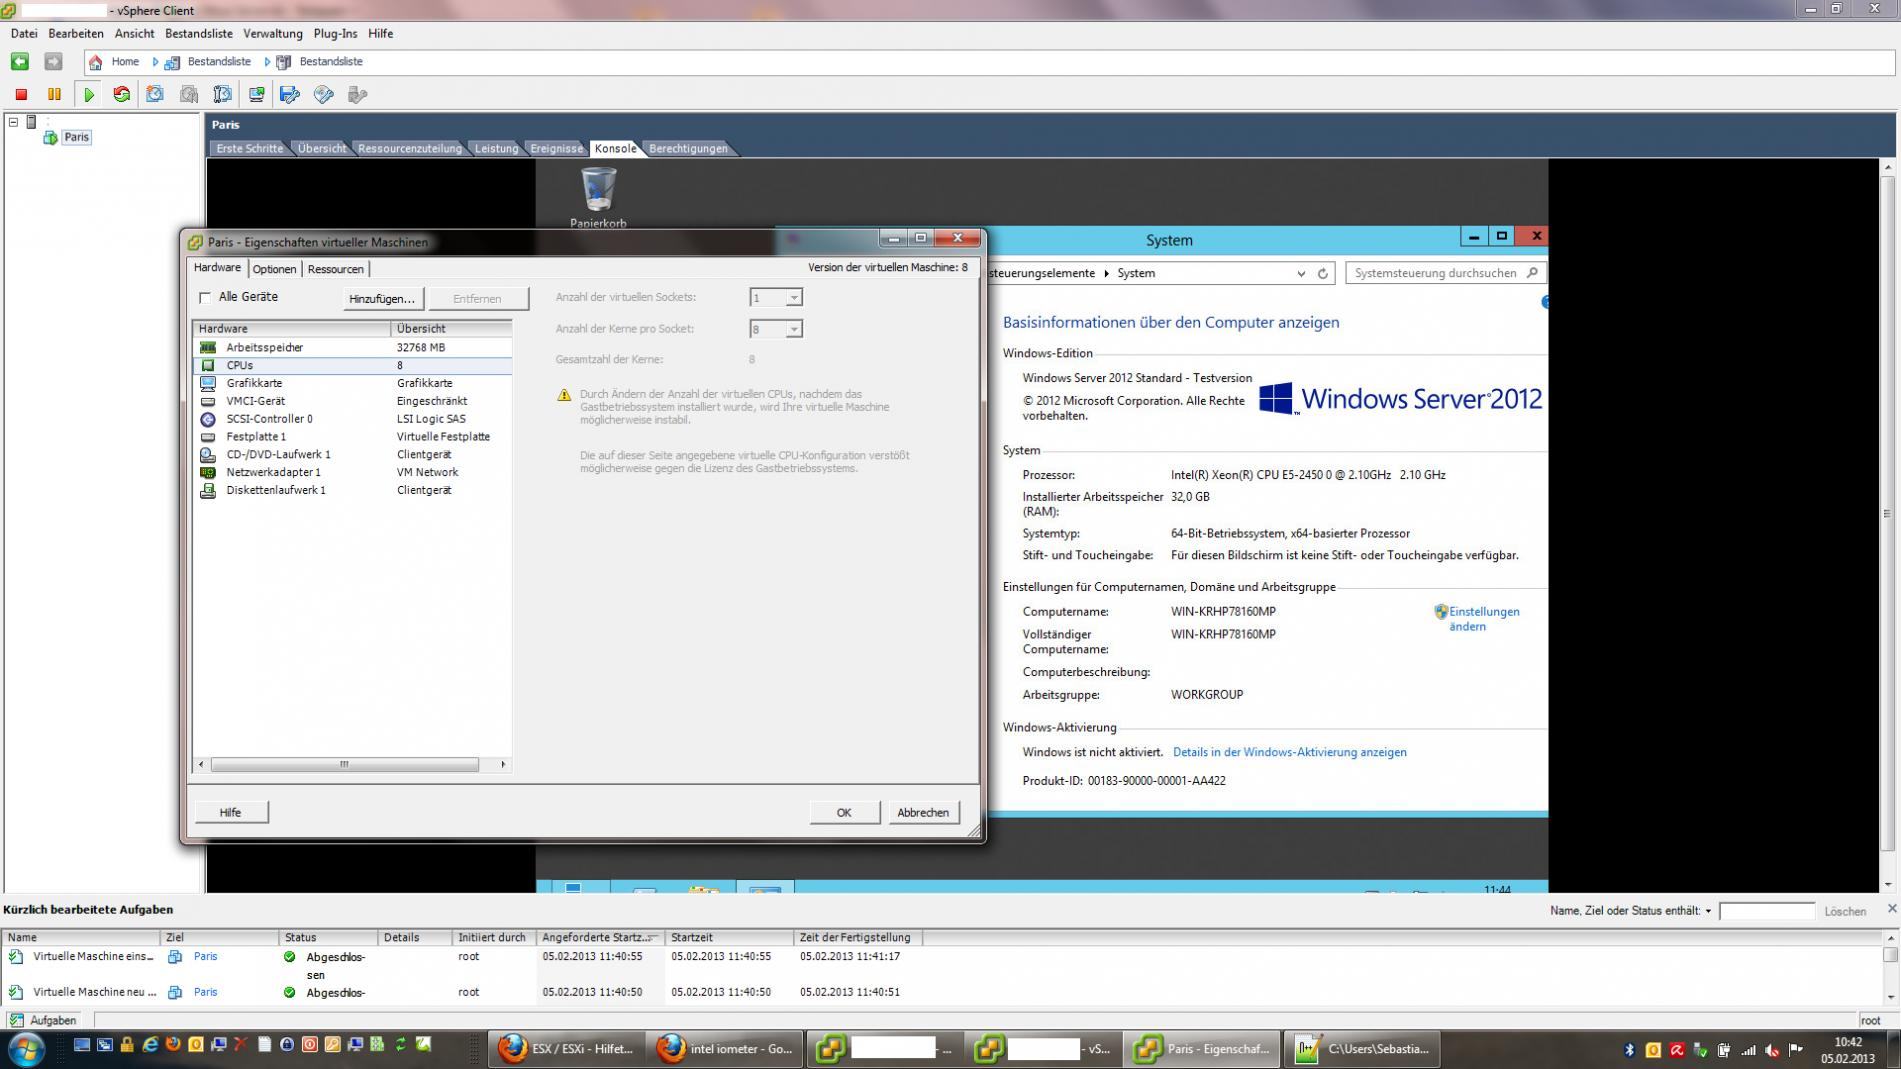Select SCSI-Controller 0 in the hardware list
The image size is (1901, 1069).
click(x=352, y=419)
